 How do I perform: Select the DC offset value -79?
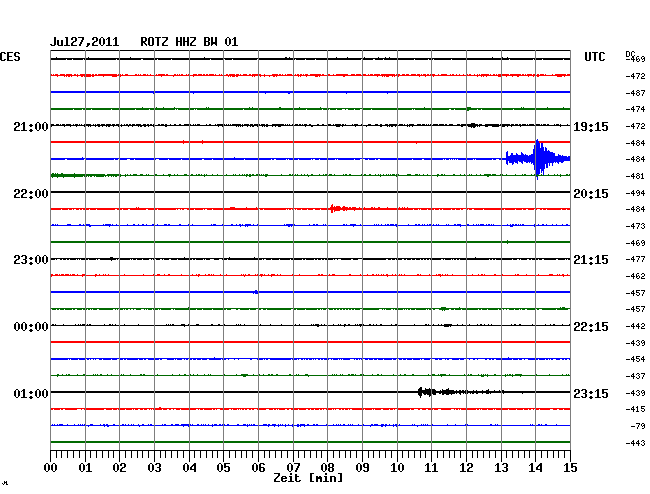pyautogui.click(x=638, y=426)
